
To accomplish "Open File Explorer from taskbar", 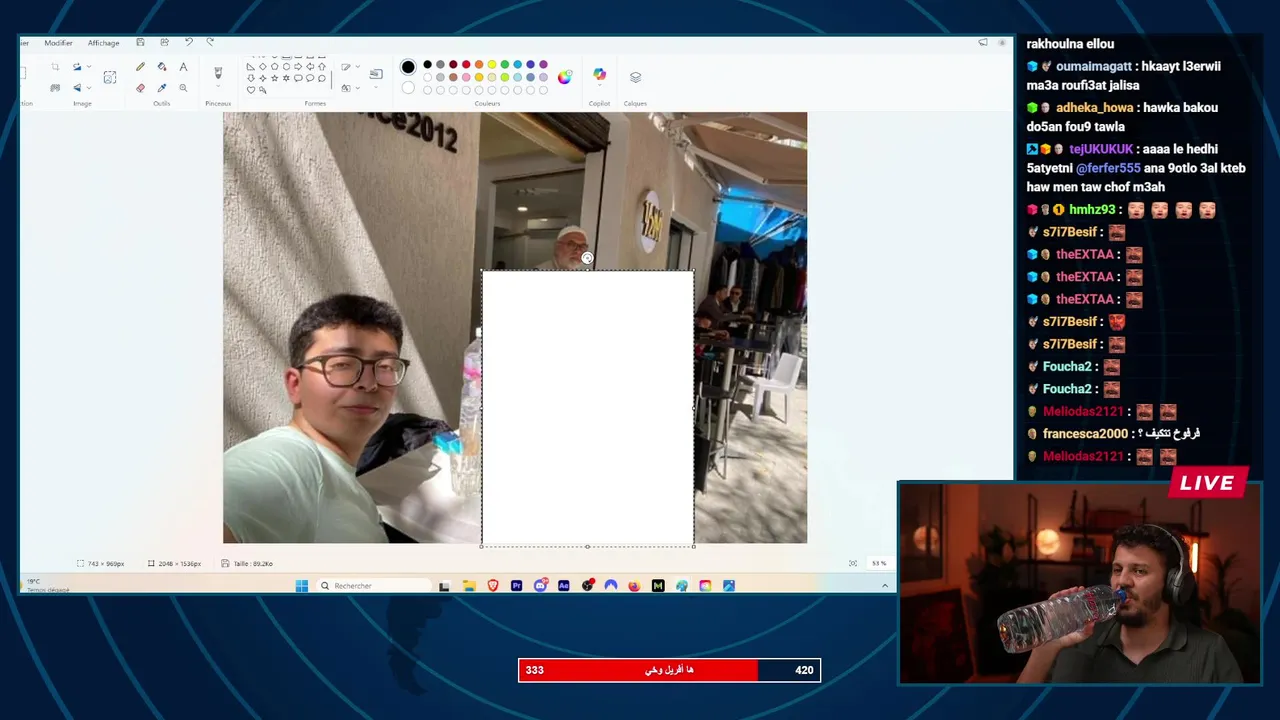I will [469, 586].
